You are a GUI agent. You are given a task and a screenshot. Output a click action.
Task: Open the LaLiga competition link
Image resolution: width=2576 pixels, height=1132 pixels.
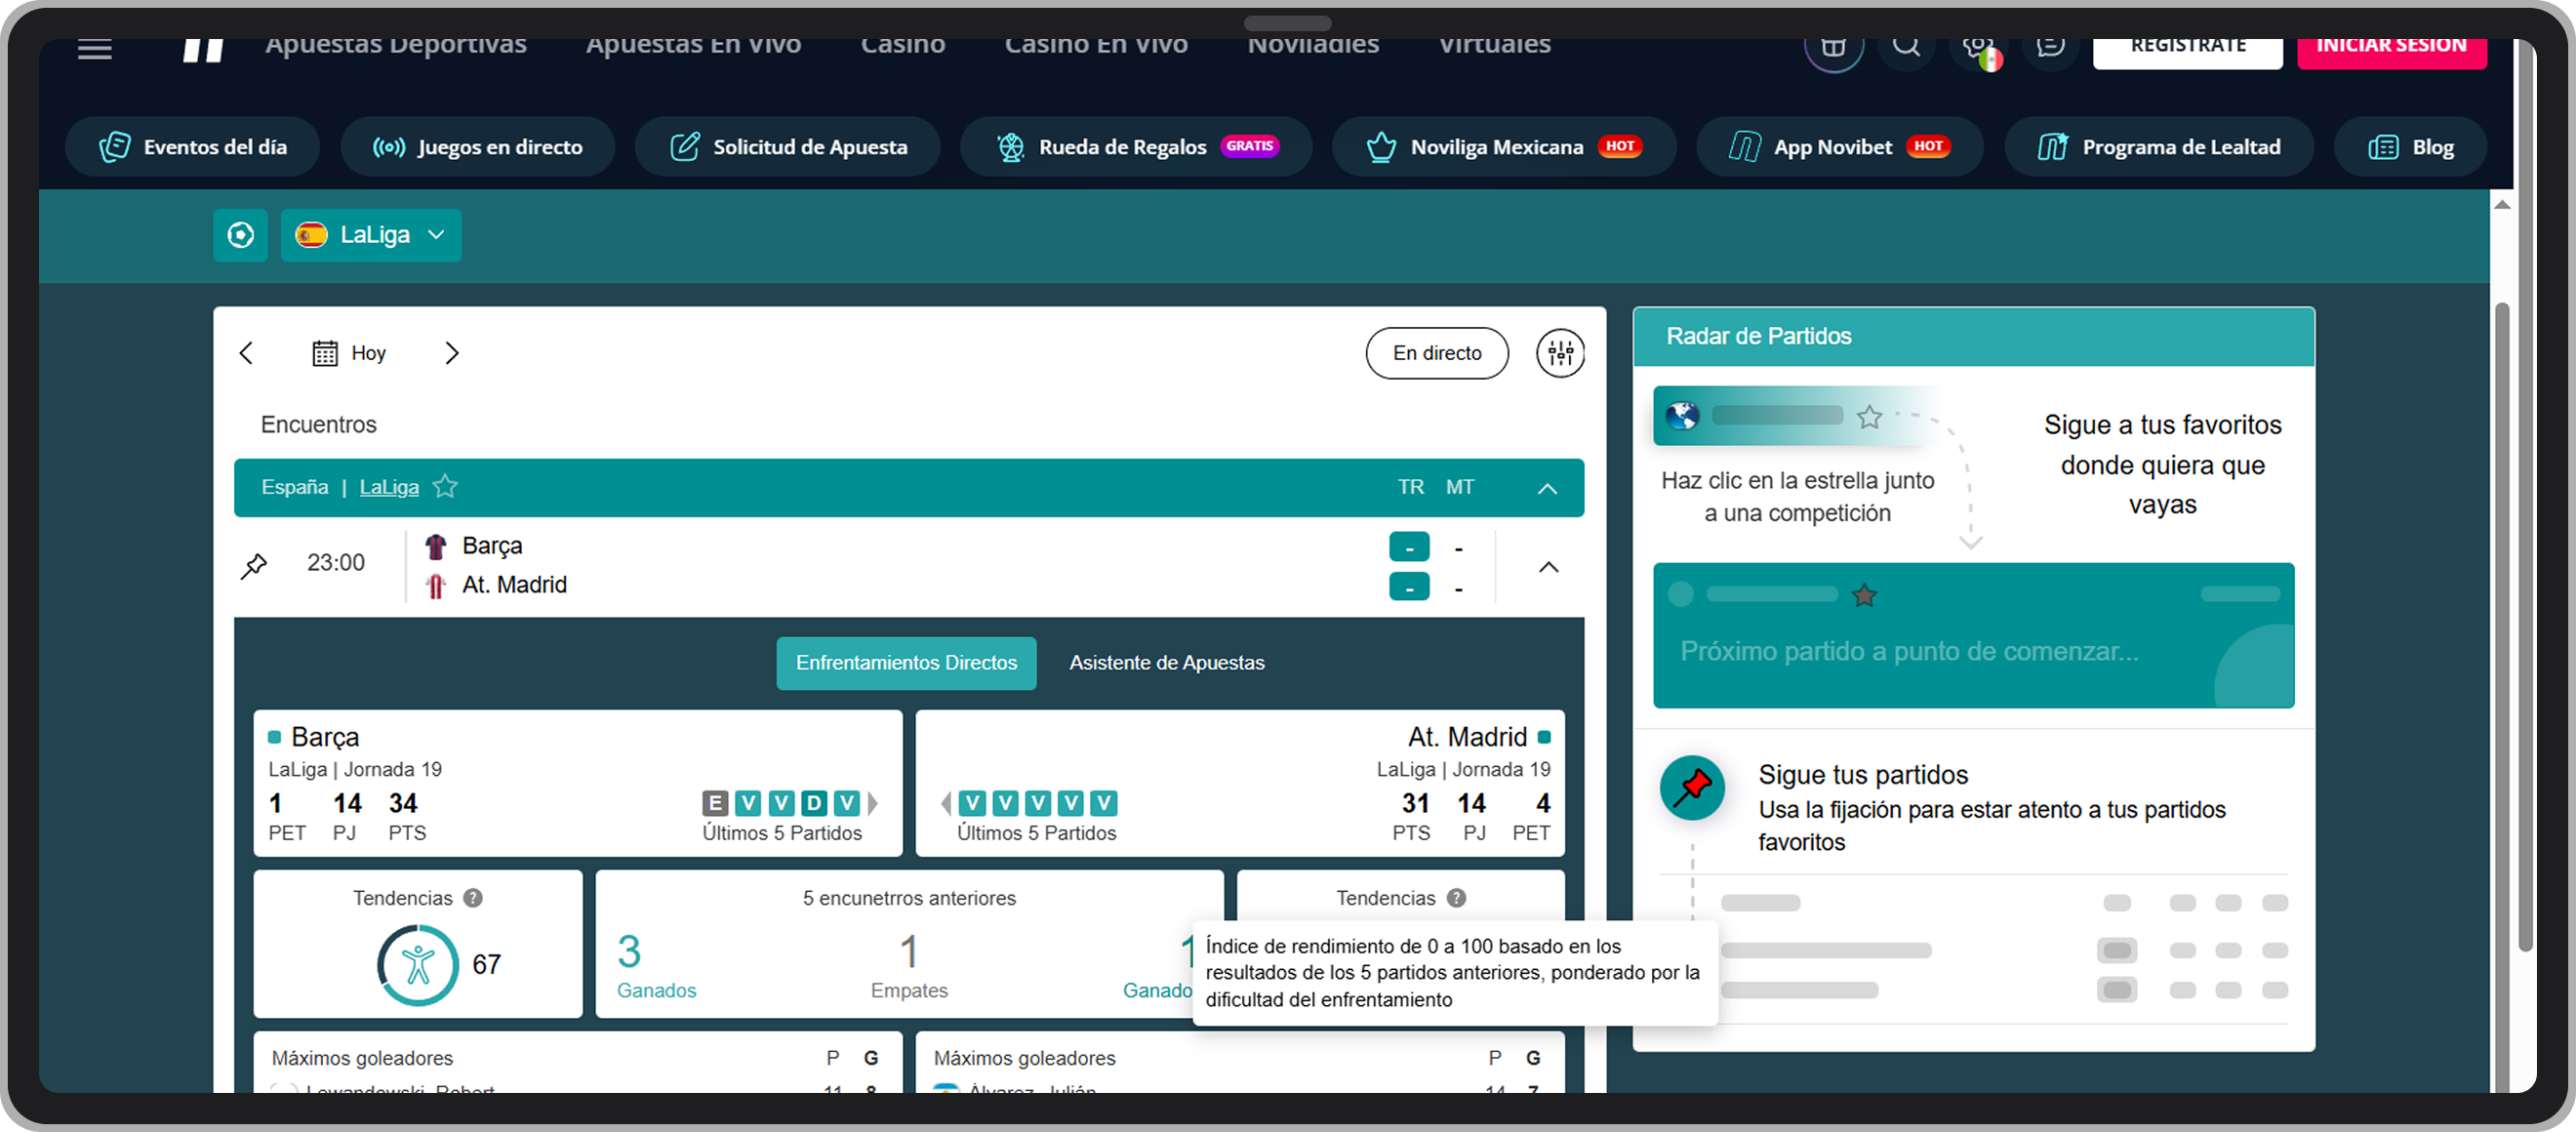coord(389,487)
